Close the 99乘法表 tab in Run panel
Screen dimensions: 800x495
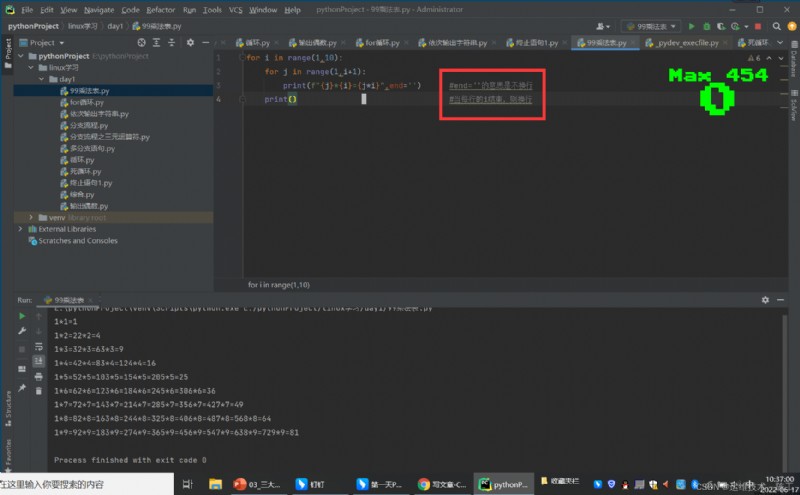90,300
